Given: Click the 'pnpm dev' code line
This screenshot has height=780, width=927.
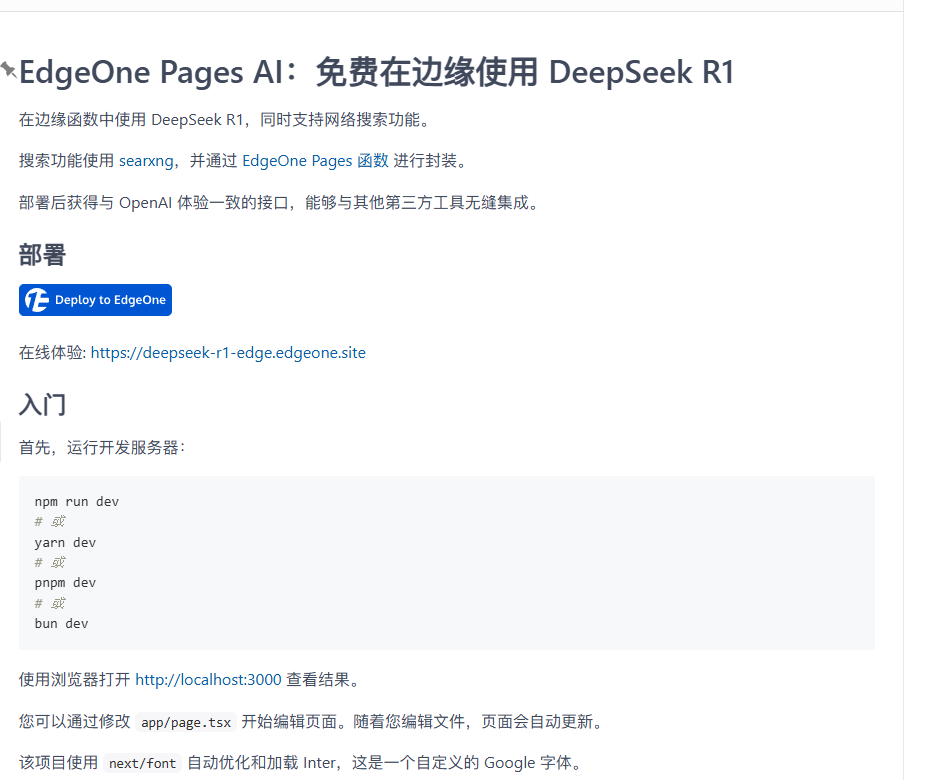Looking at the screenshot, I should click(65, 582).
